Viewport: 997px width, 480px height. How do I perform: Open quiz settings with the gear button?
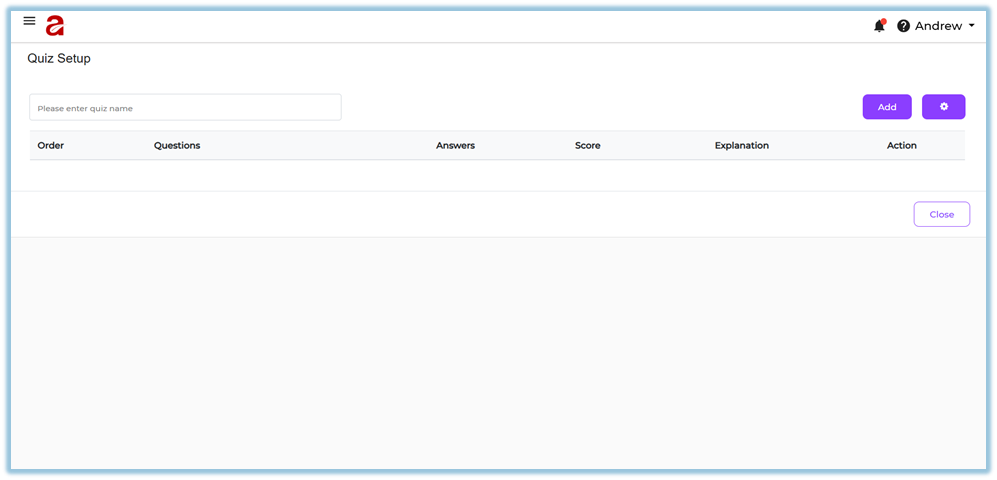pos(943,107)
